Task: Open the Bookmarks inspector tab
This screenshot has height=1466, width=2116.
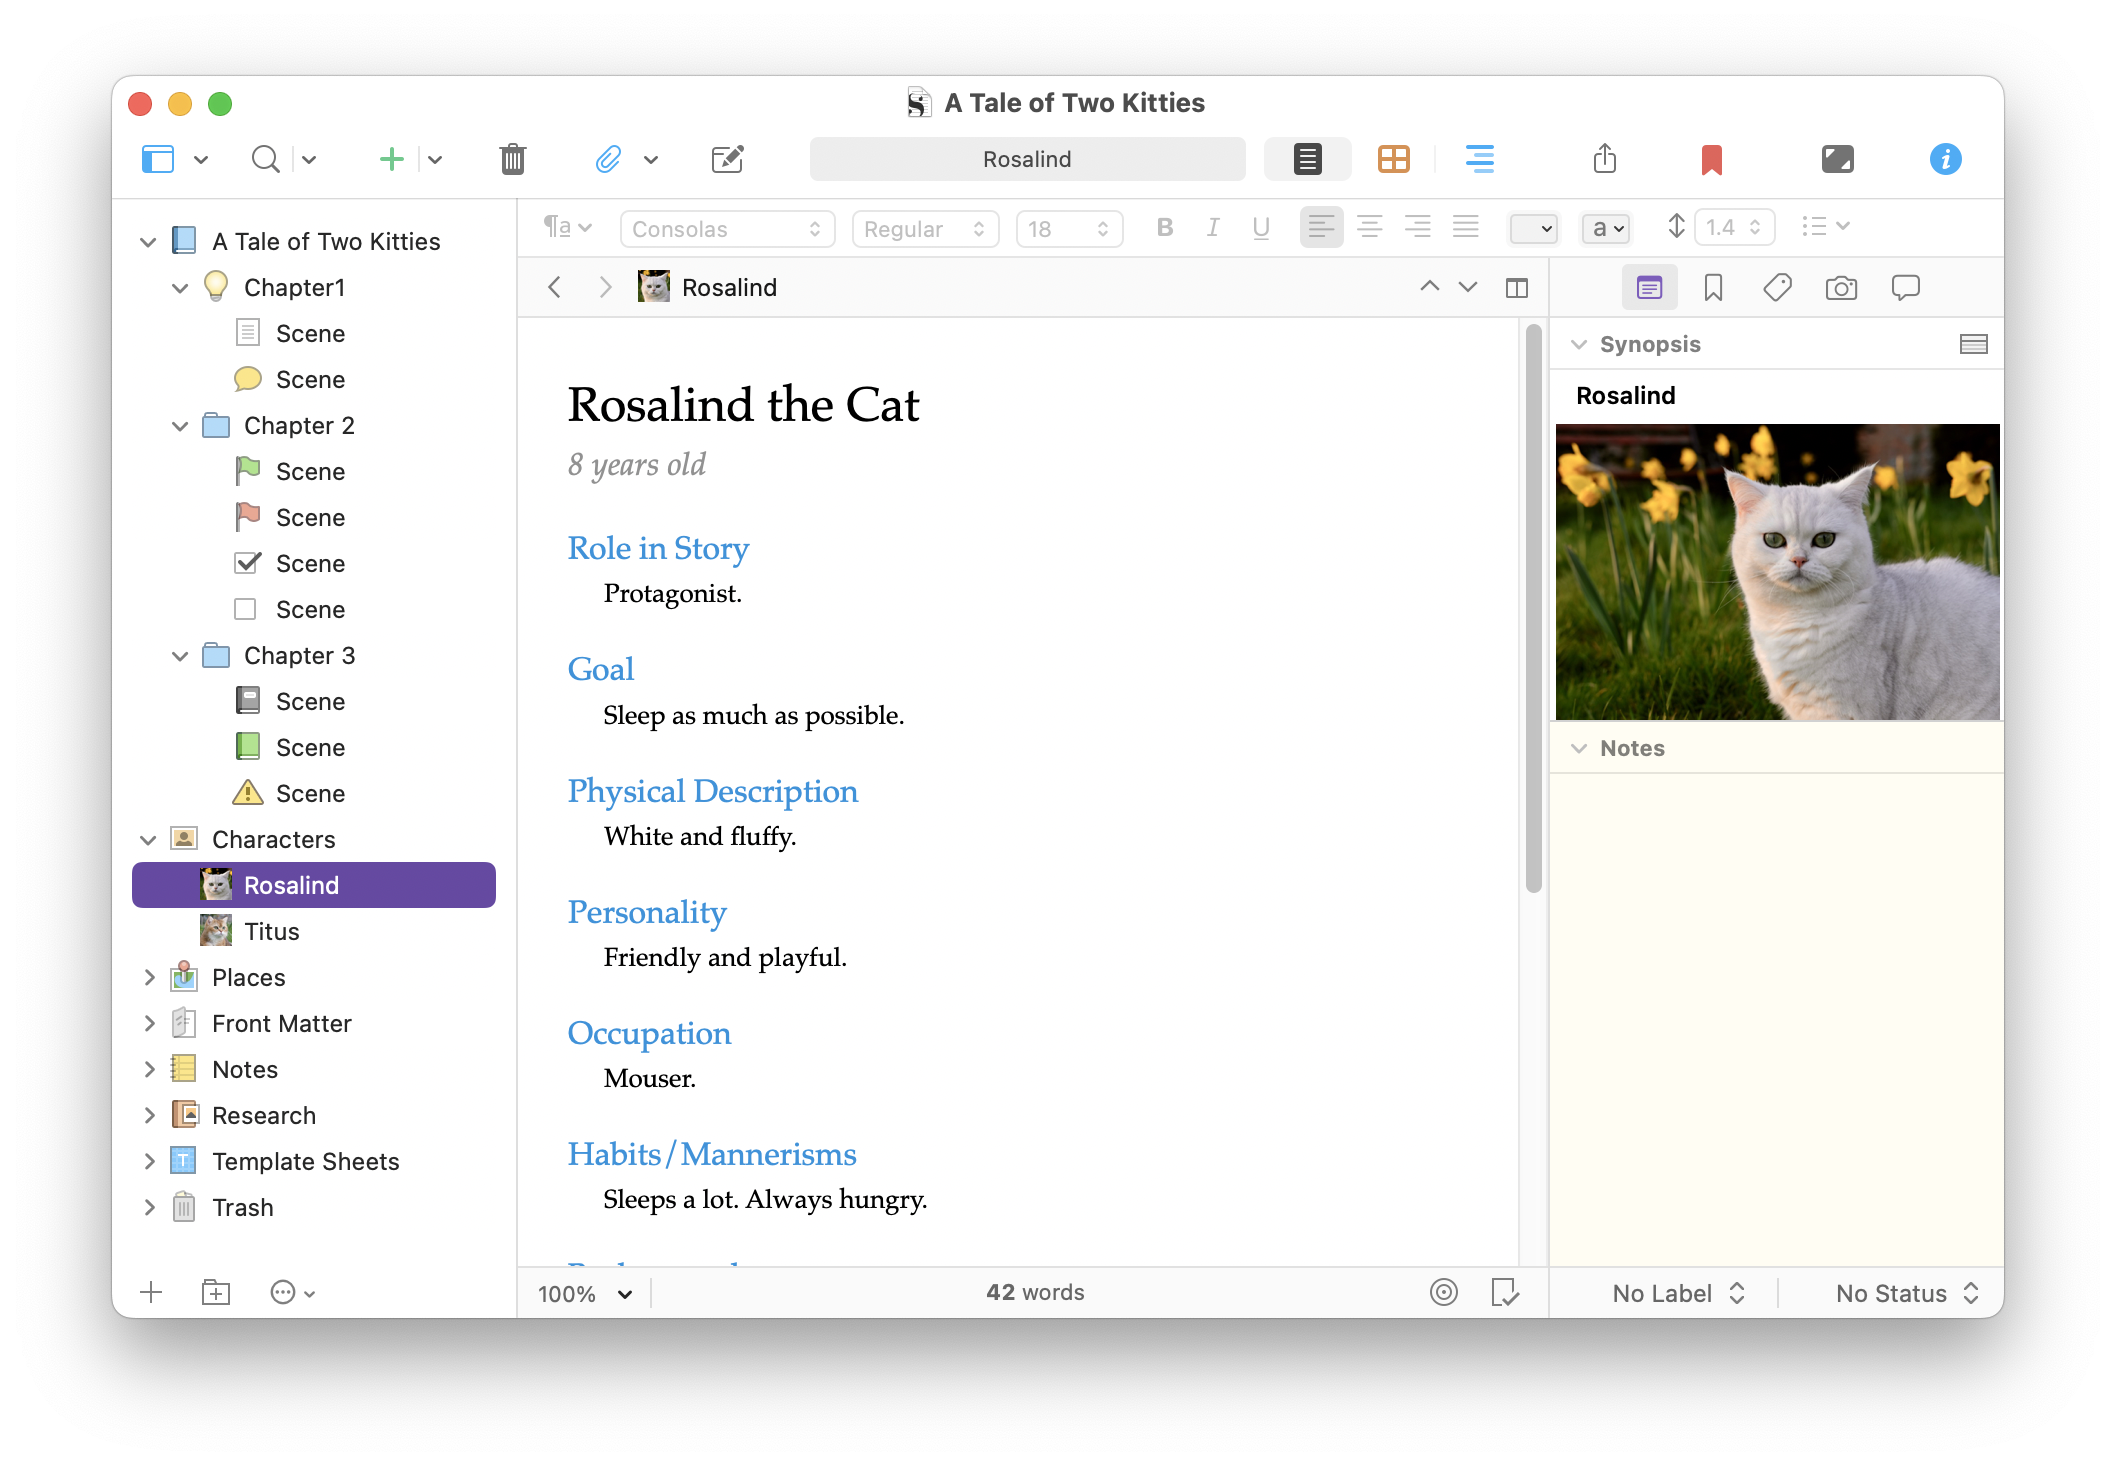Action: (x=1713, y=289)
